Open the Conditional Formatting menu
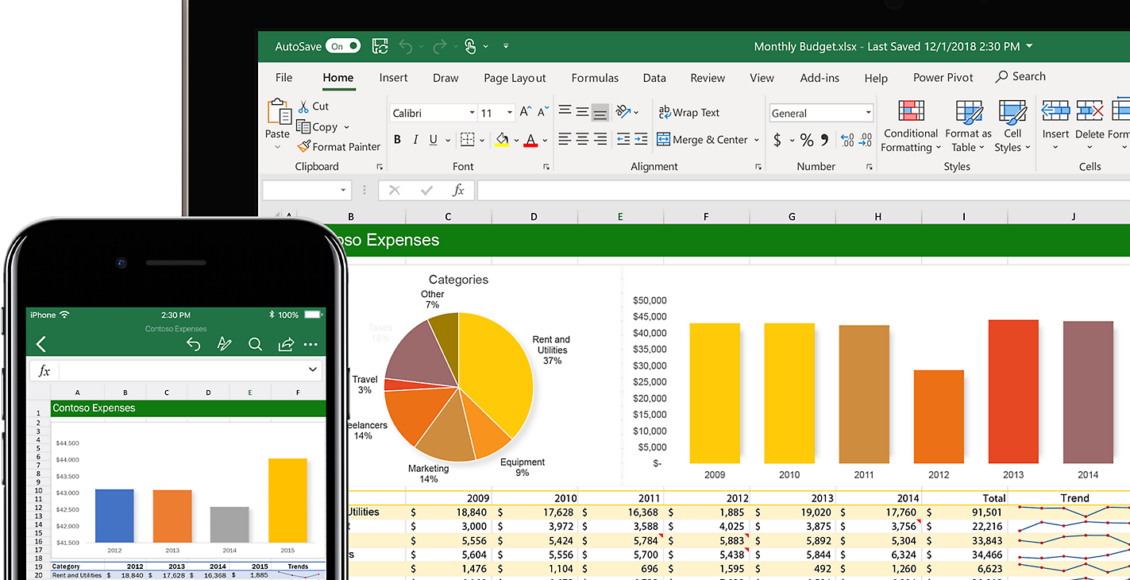Viewport: 1130px width, 580px height. pos(911,126)
